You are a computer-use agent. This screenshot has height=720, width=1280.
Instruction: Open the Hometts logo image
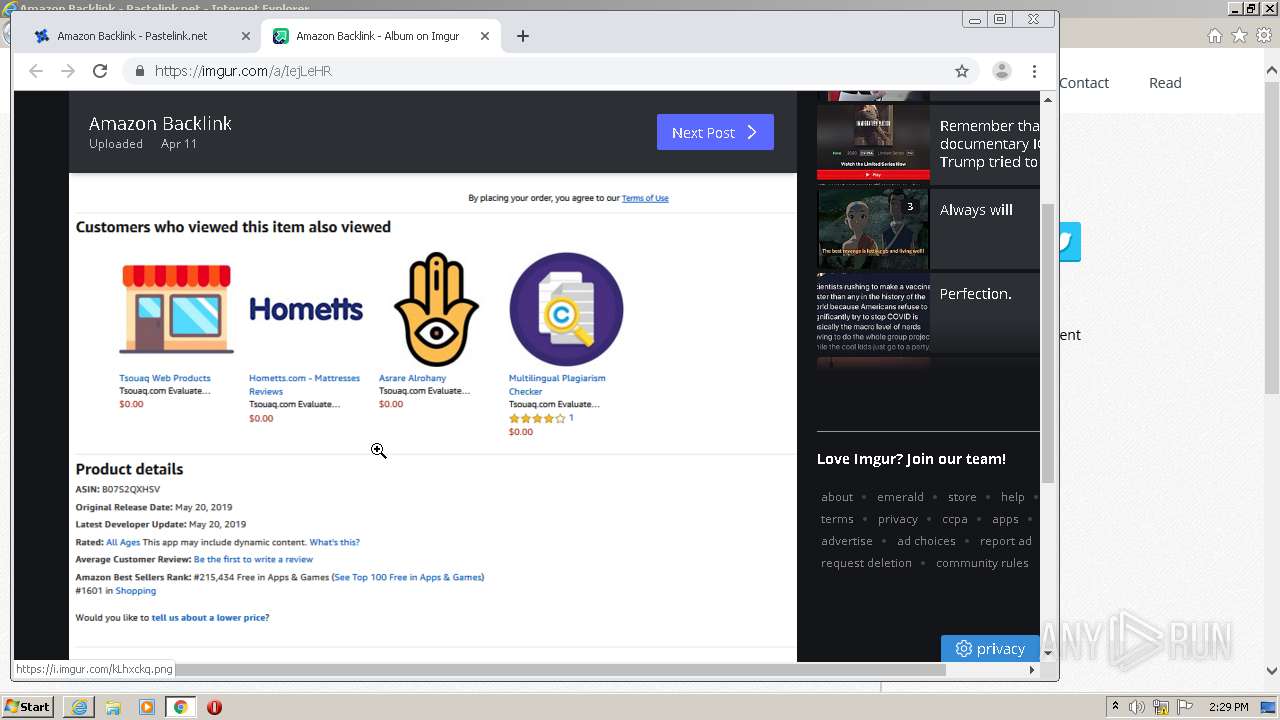click(x=306, y=310)
